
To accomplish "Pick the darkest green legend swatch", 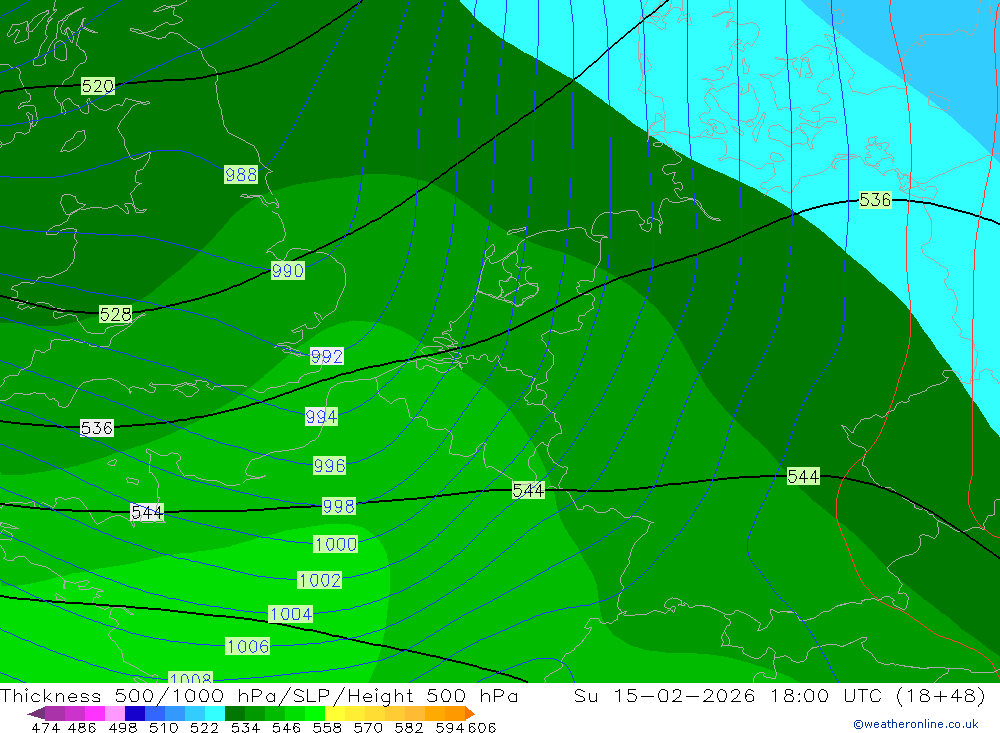I will (235, 713).
